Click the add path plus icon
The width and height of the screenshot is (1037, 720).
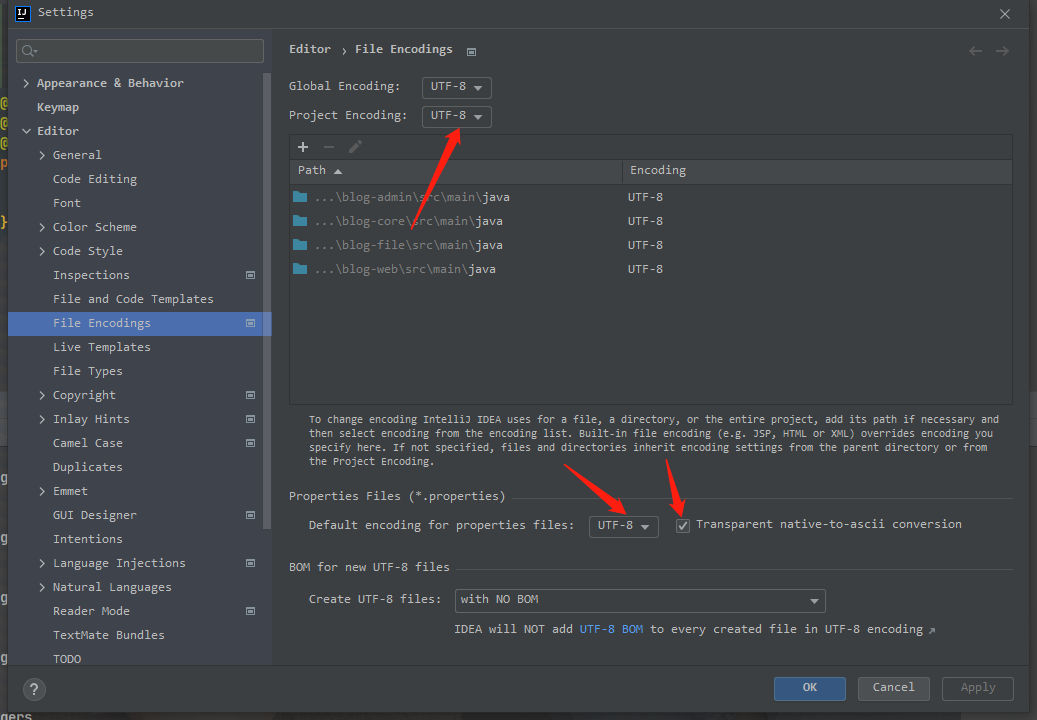(303, 147)
